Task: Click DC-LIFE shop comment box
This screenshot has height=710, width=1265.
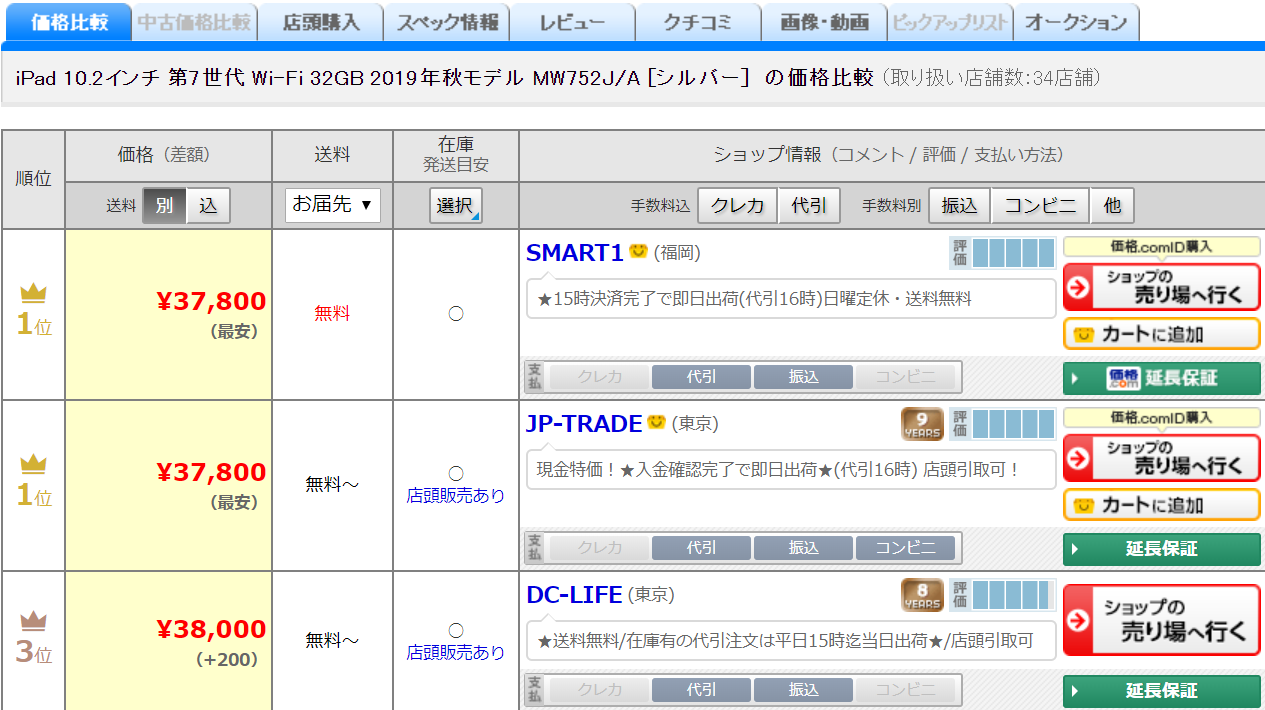Action: coord(791,640)
